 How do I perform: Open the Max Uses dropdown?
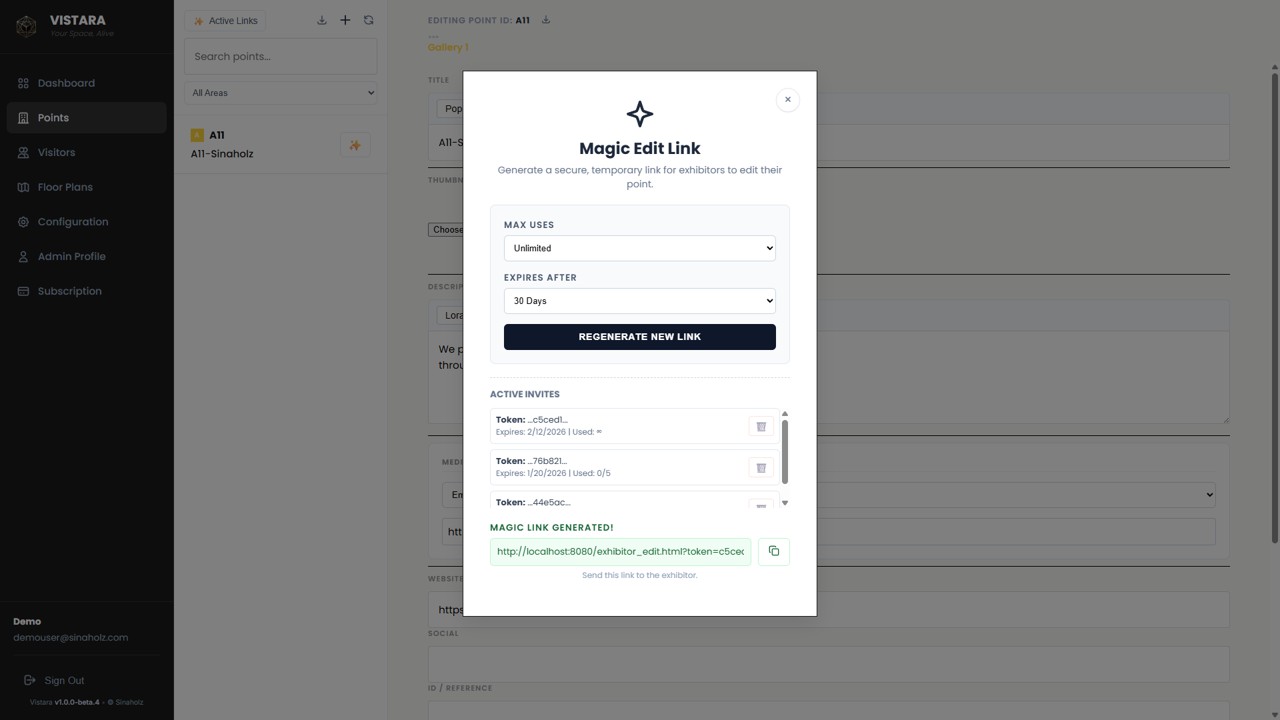click(x=639, y=248)
